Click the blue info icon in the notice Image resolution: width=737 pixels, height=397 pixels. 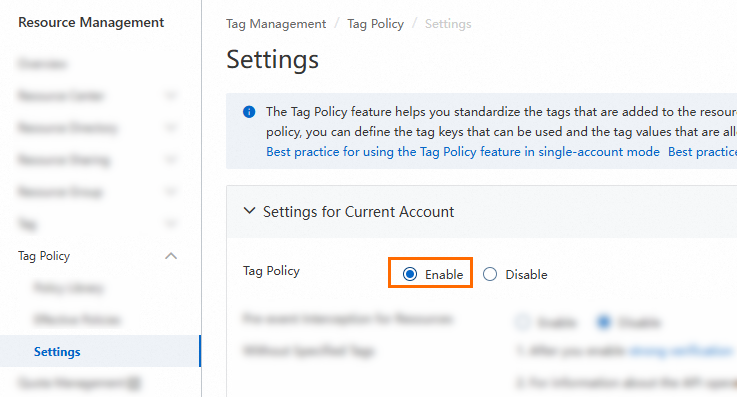pos(249,112)
